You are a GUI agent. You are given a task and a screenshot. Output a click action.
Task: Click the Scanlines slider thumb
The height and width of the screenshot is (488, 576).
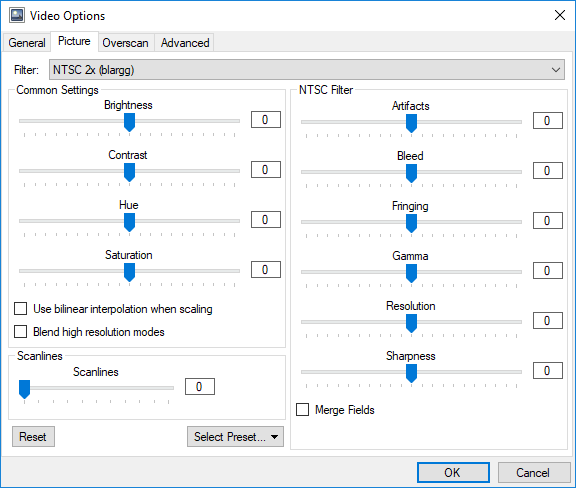(25, 389)
